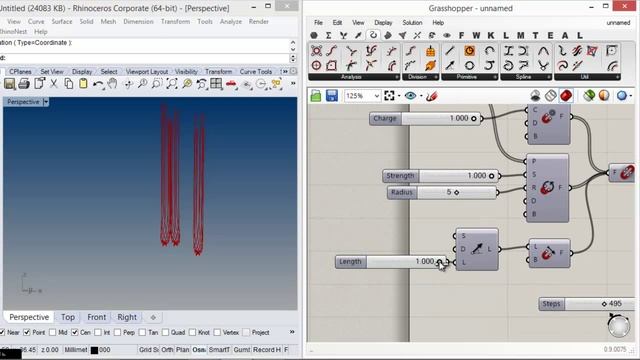
Task: Enable the Tan osnap checkbox
Action: (x=142, y=332)
